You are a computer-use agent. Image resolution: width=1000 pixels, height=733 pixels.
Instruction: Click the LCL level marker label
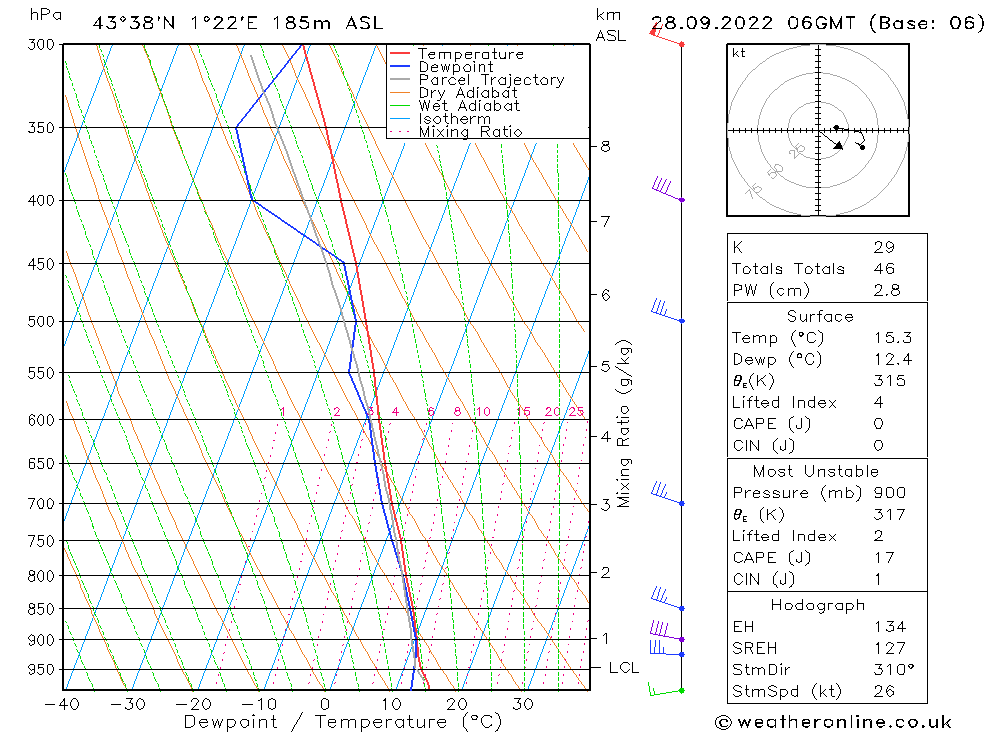(624, 668)
